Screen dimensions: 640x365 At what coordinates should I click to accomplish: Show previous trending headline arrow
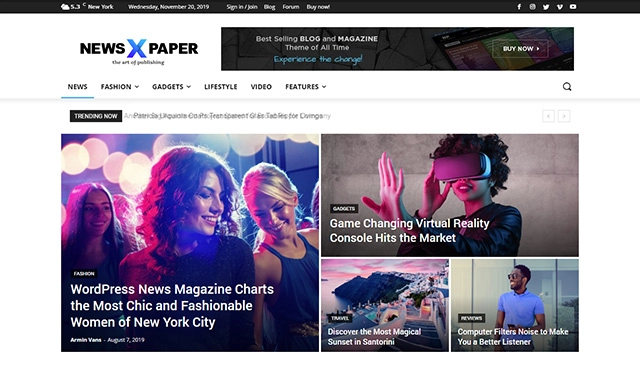[548, 116]
